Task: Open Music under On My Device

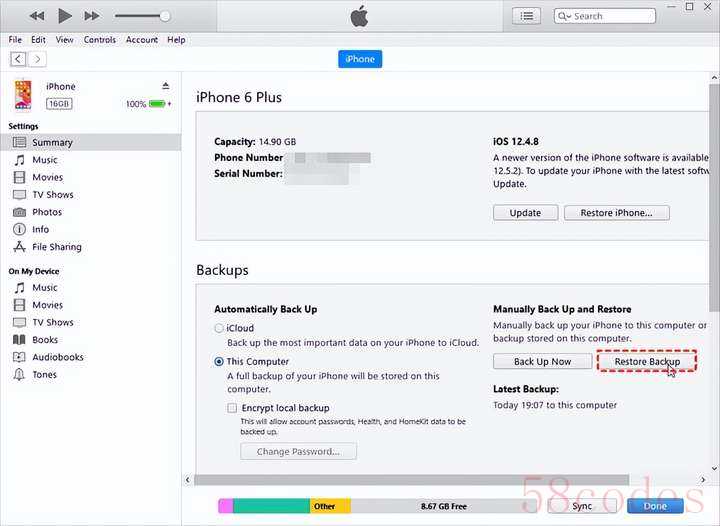Action: 45,288
